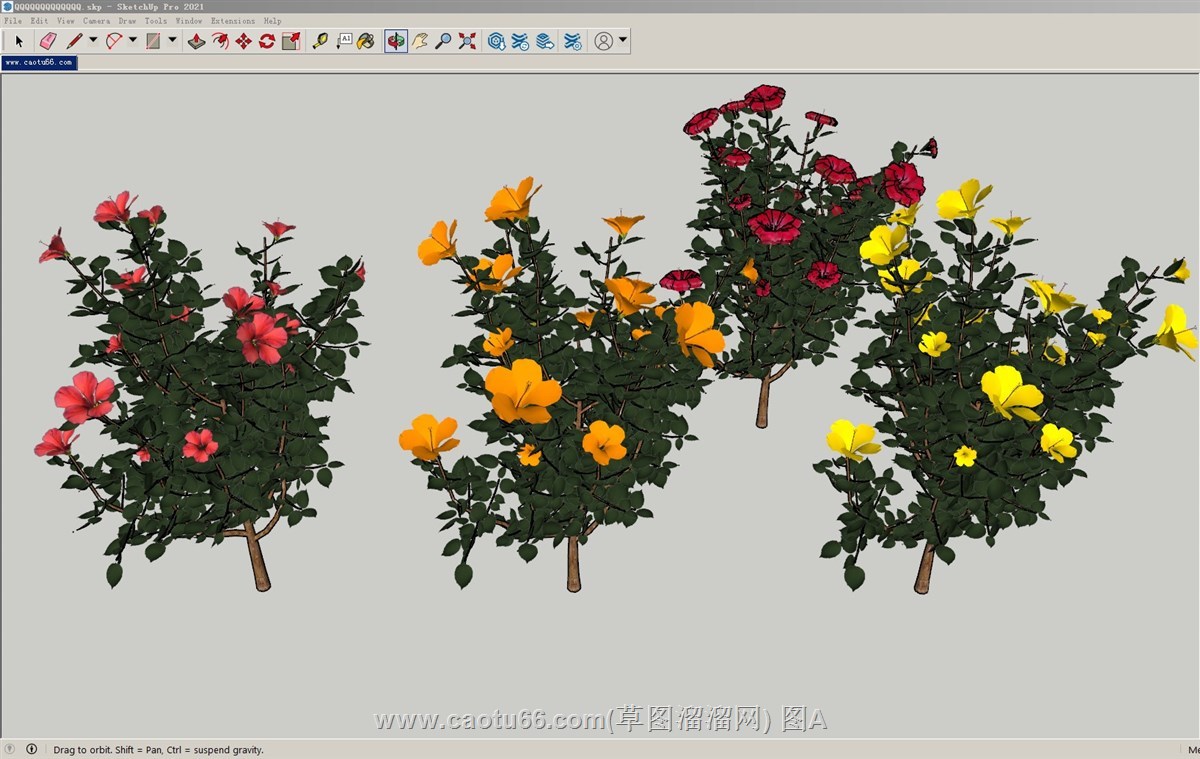Open the Extensions menu

point(232,20)
